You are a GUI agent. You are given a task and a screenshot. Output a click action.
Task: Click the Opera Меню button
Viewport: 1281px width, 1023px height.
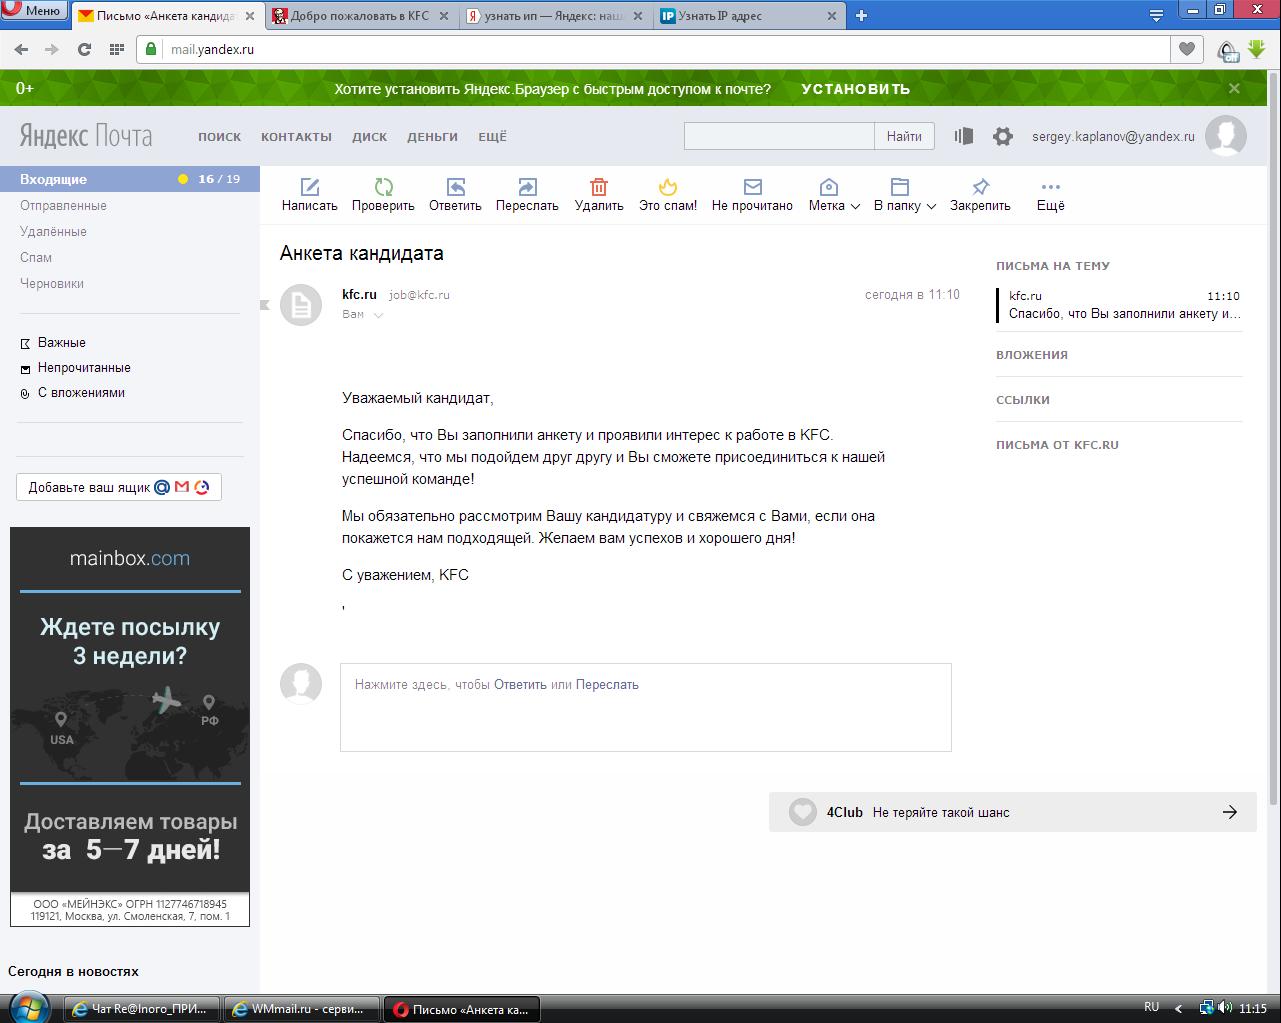36,12
